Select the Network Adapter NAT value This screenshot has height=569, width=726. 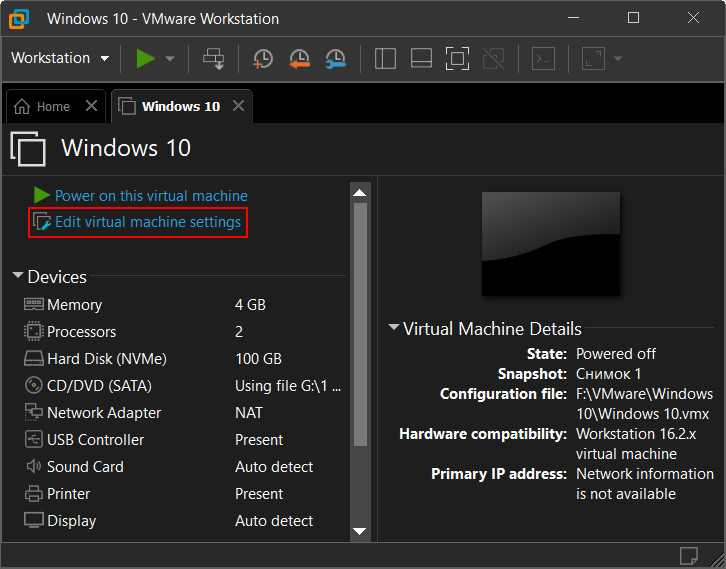pos(249,413)
